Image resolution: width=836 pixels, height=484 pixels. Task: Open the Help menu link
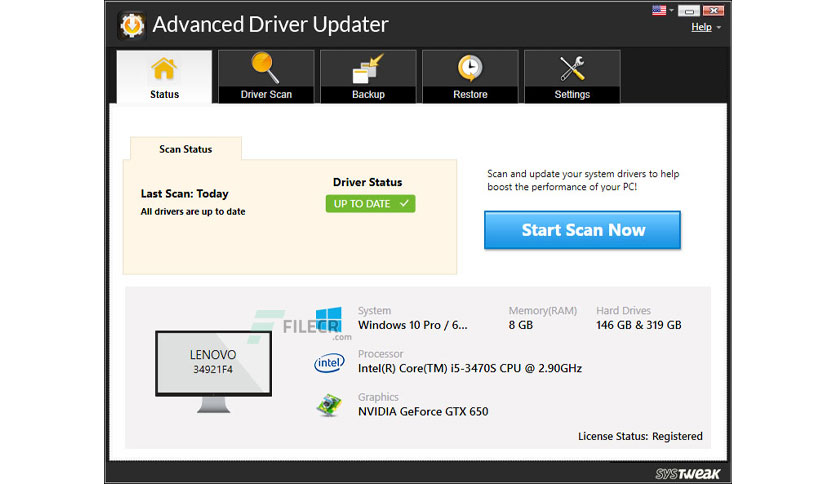[701, 27]
